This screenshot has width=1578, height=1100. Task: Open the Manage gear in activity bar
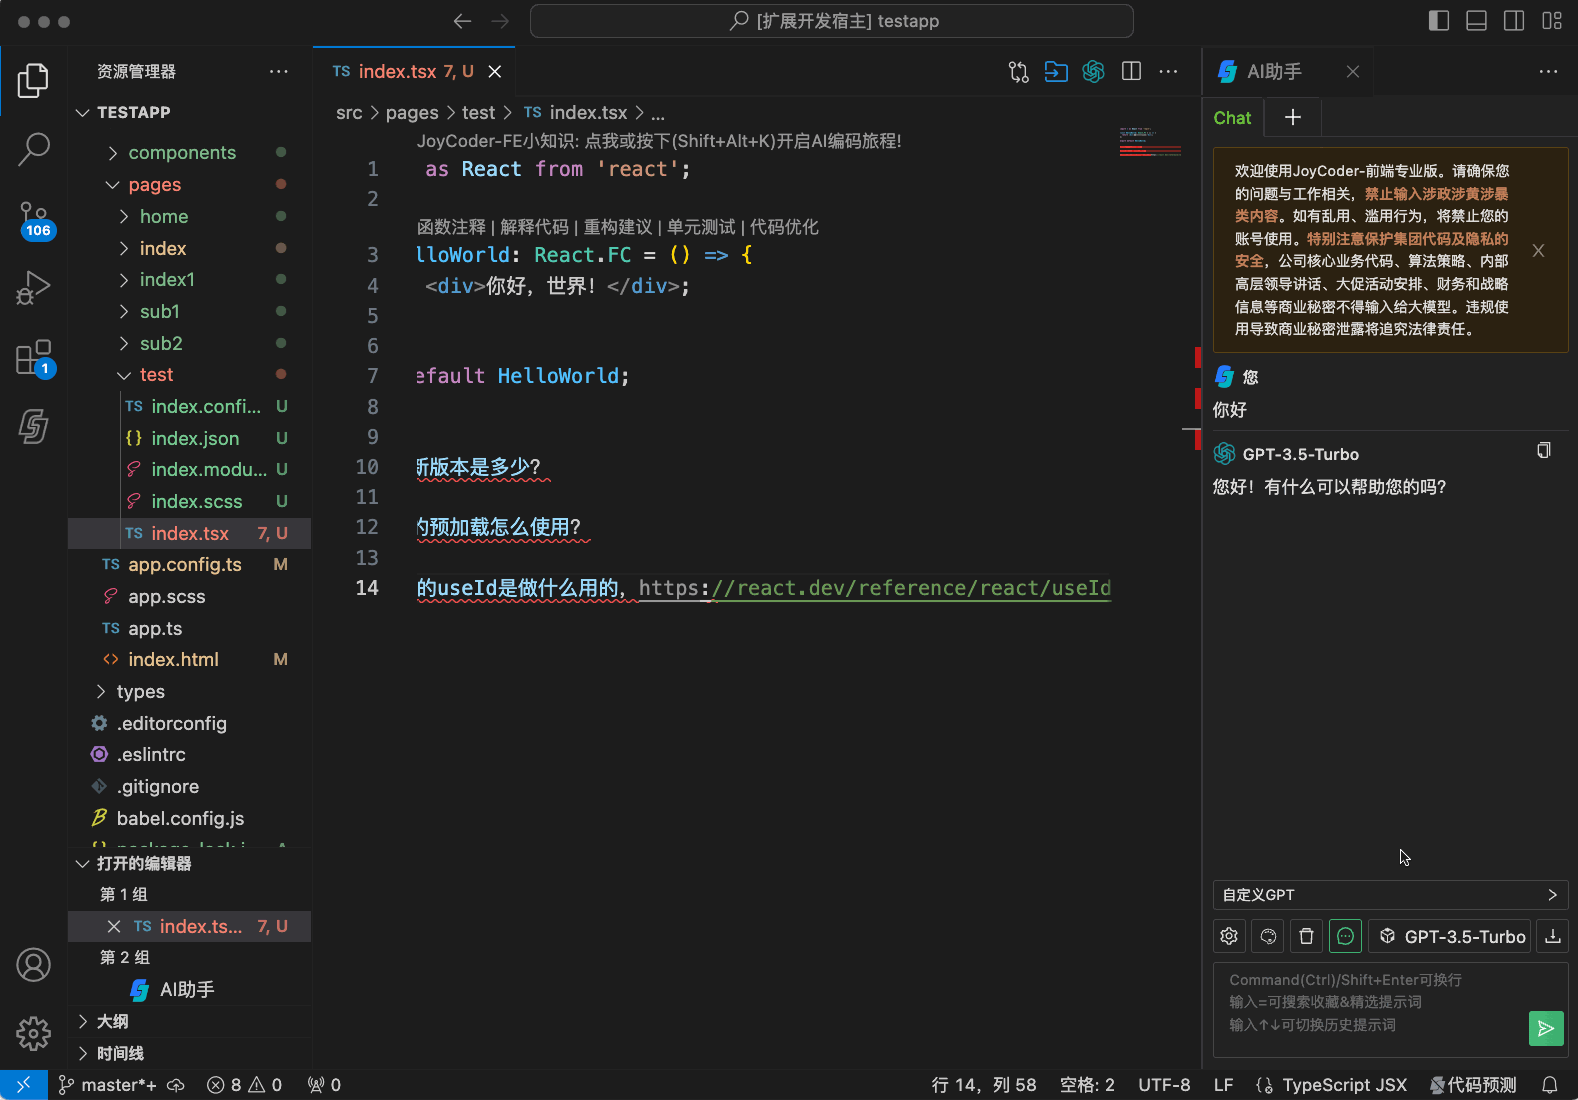[33, 1033]
